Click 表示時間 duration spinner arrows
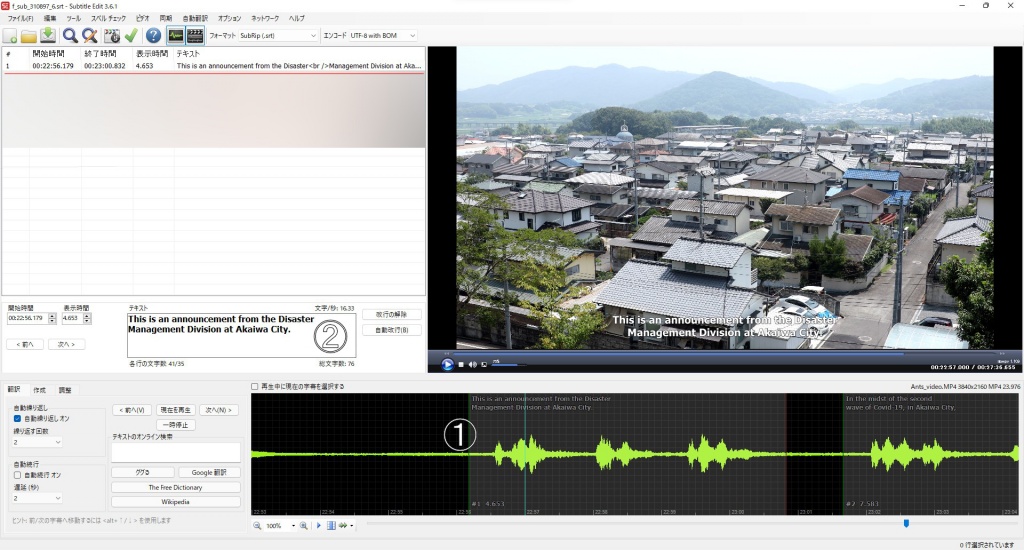 pos(87,319)
